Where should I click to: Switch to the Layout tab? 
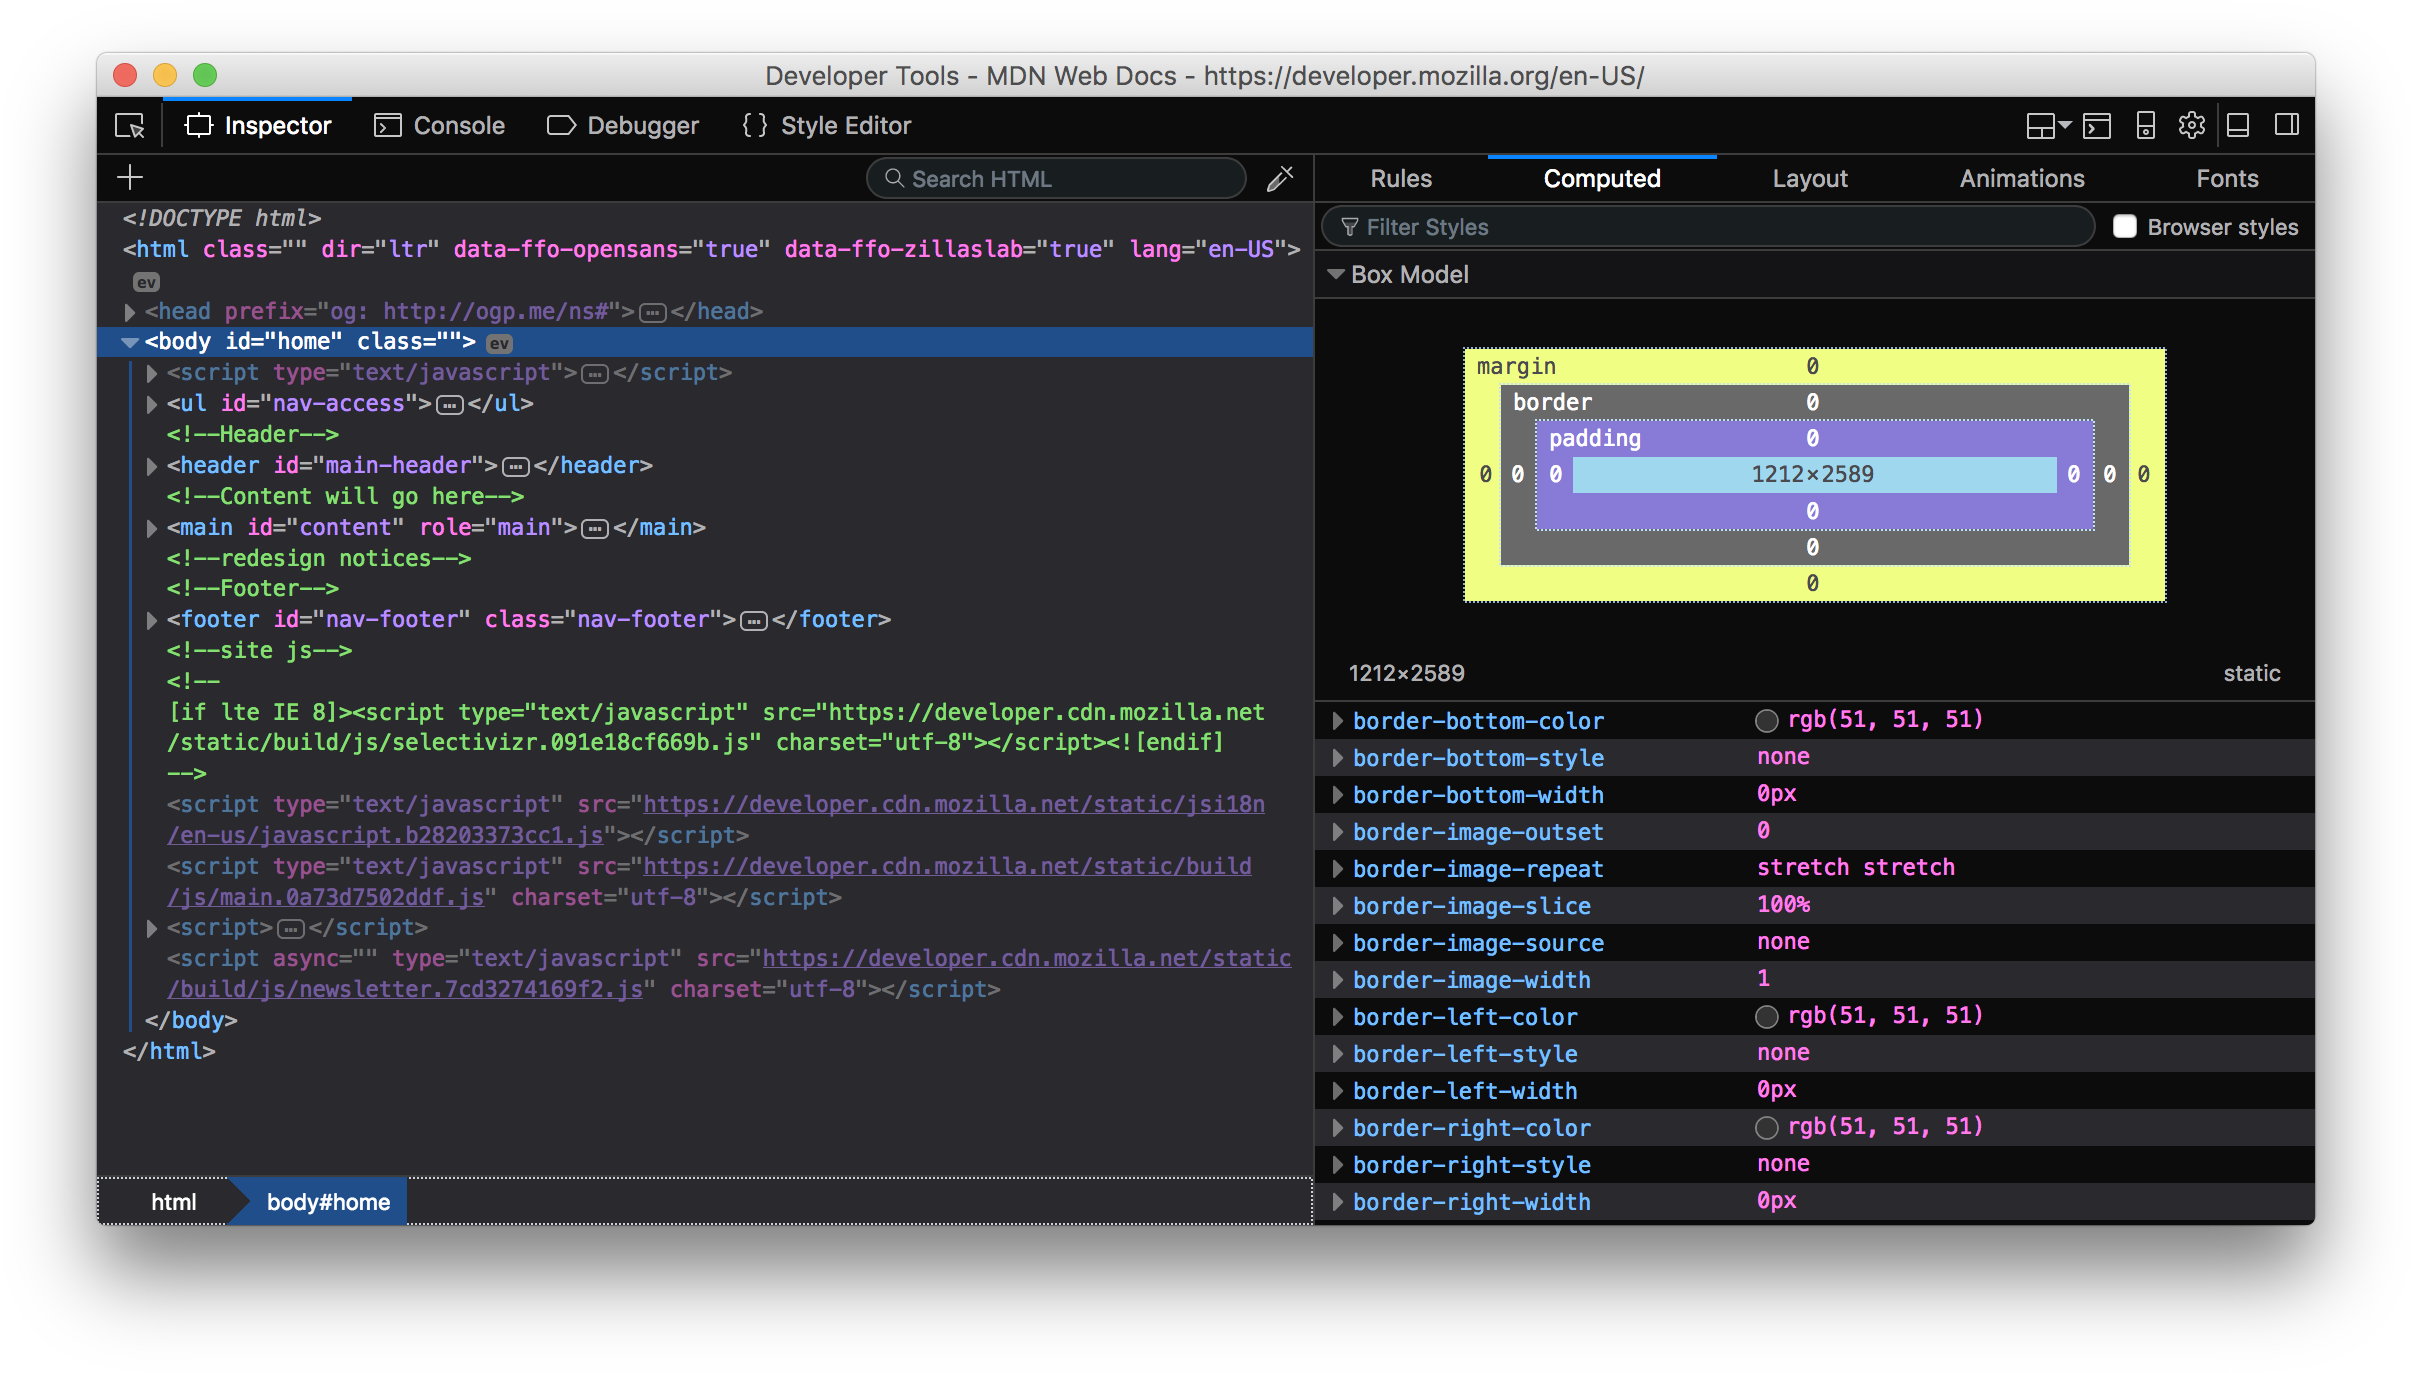[1809, 179]
